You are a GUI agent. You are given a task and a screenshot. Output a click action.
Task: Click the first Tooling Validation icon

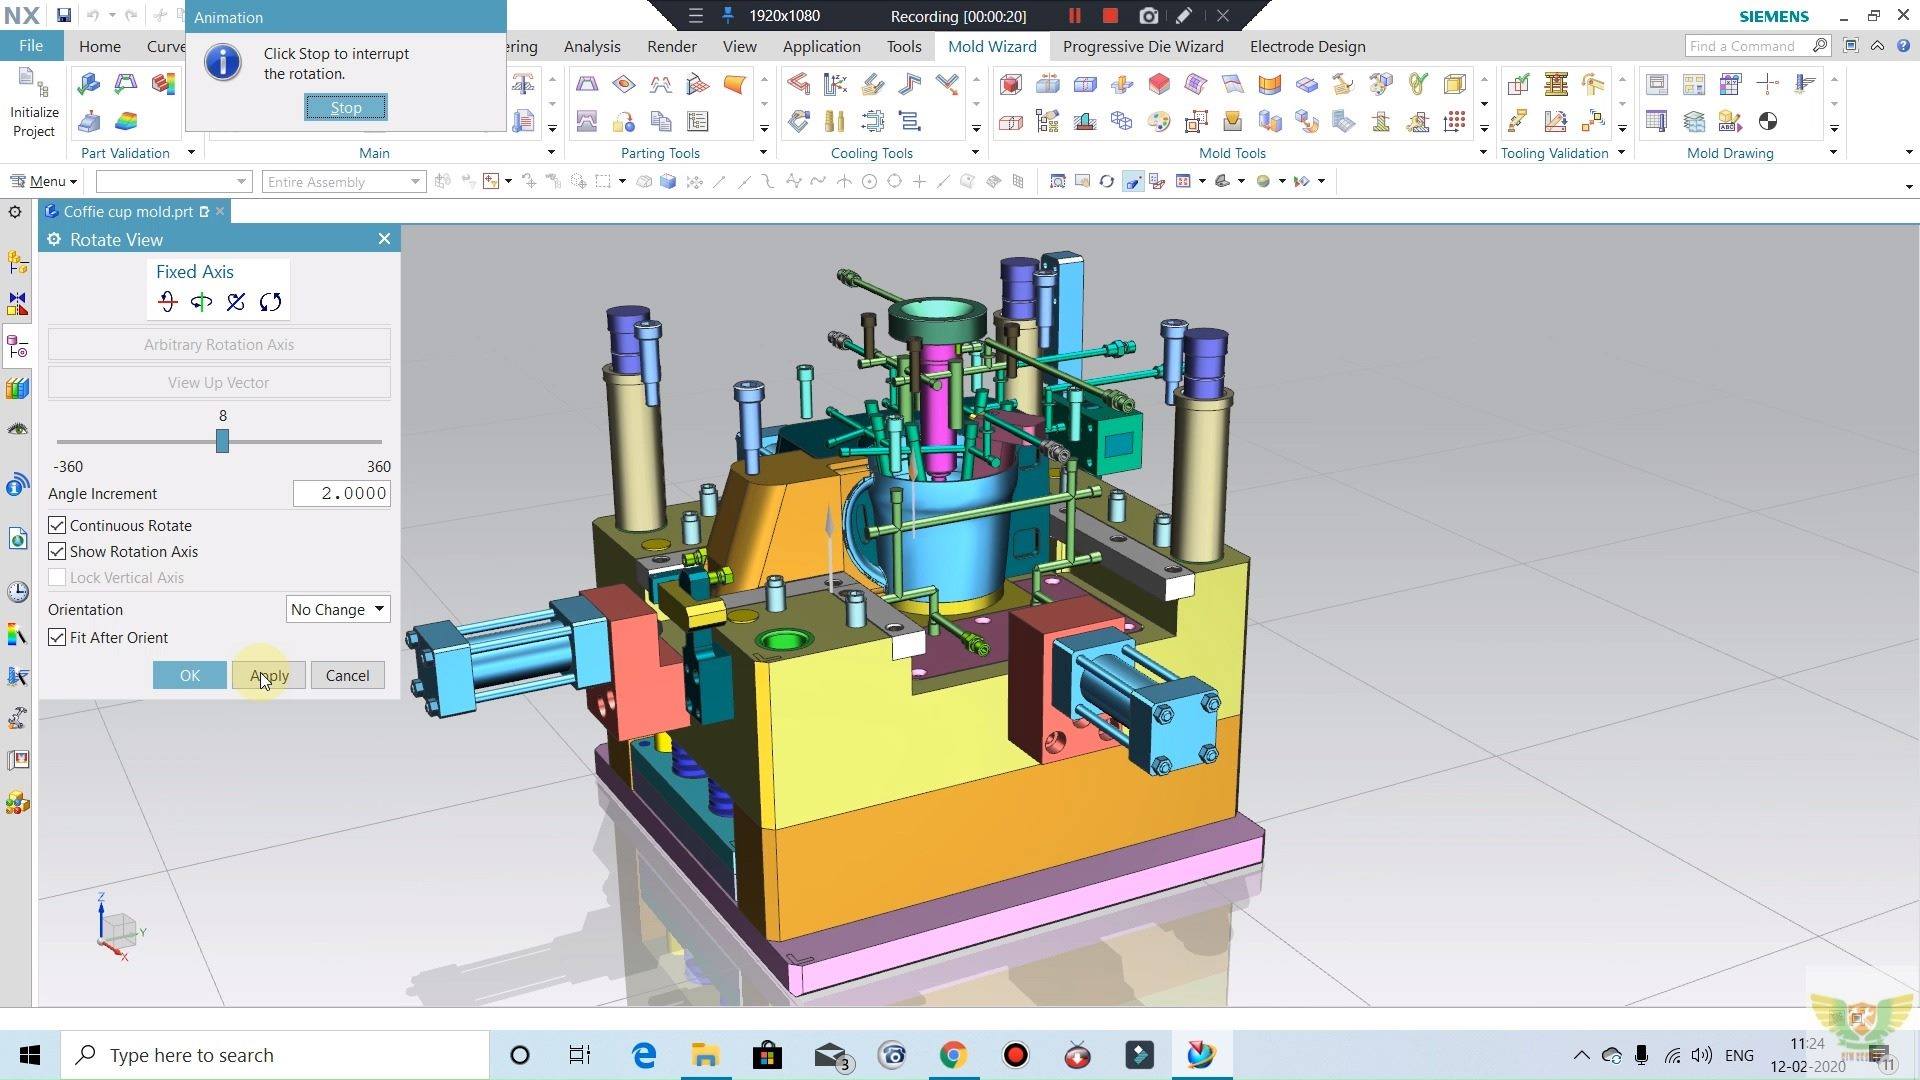click(x=1518, y=84)
